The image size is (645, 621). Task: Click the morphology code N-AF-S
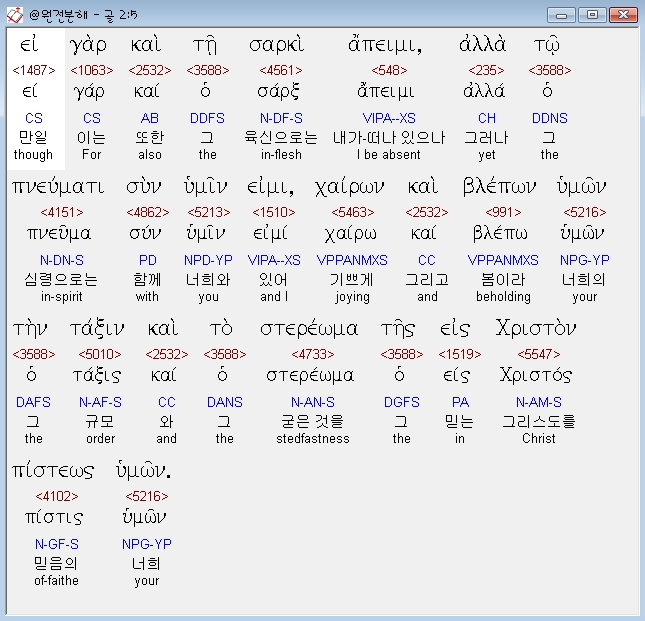click(100, 402)
